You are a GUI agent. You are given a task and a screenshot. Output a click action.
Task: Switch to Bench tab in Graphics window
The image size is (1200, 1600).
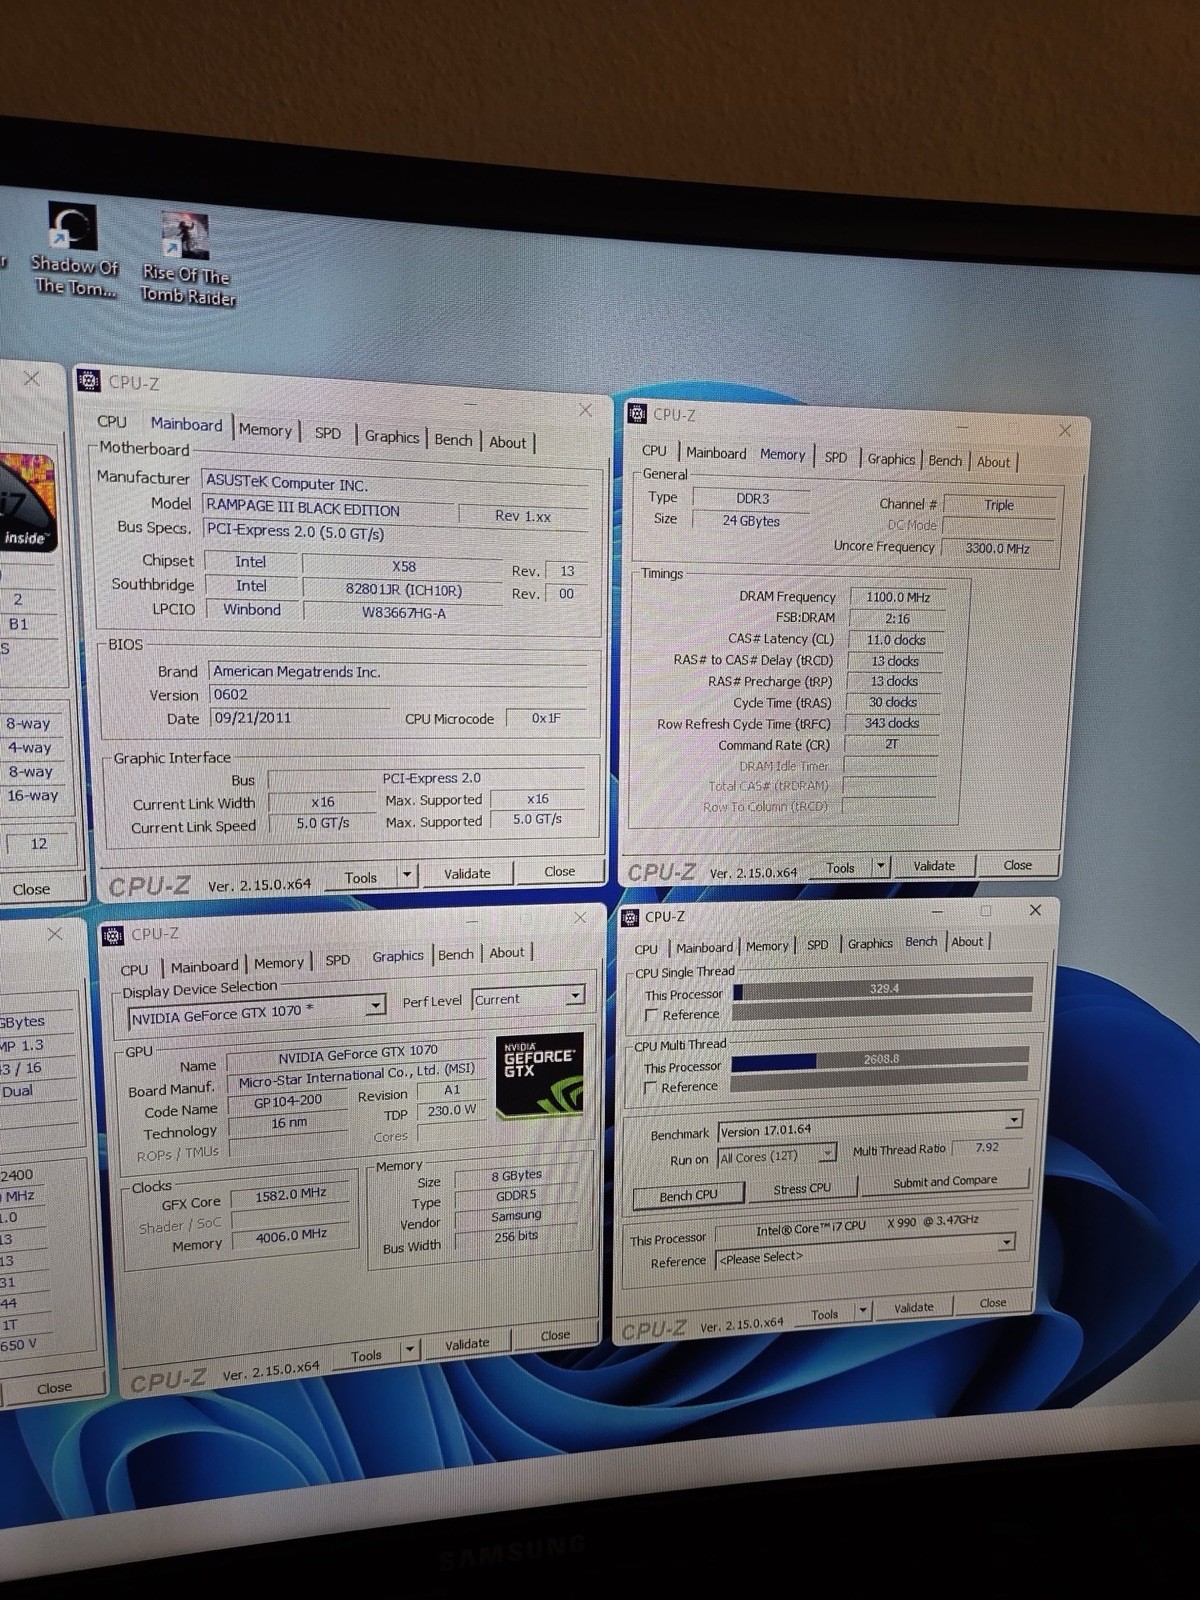[456, 954]
